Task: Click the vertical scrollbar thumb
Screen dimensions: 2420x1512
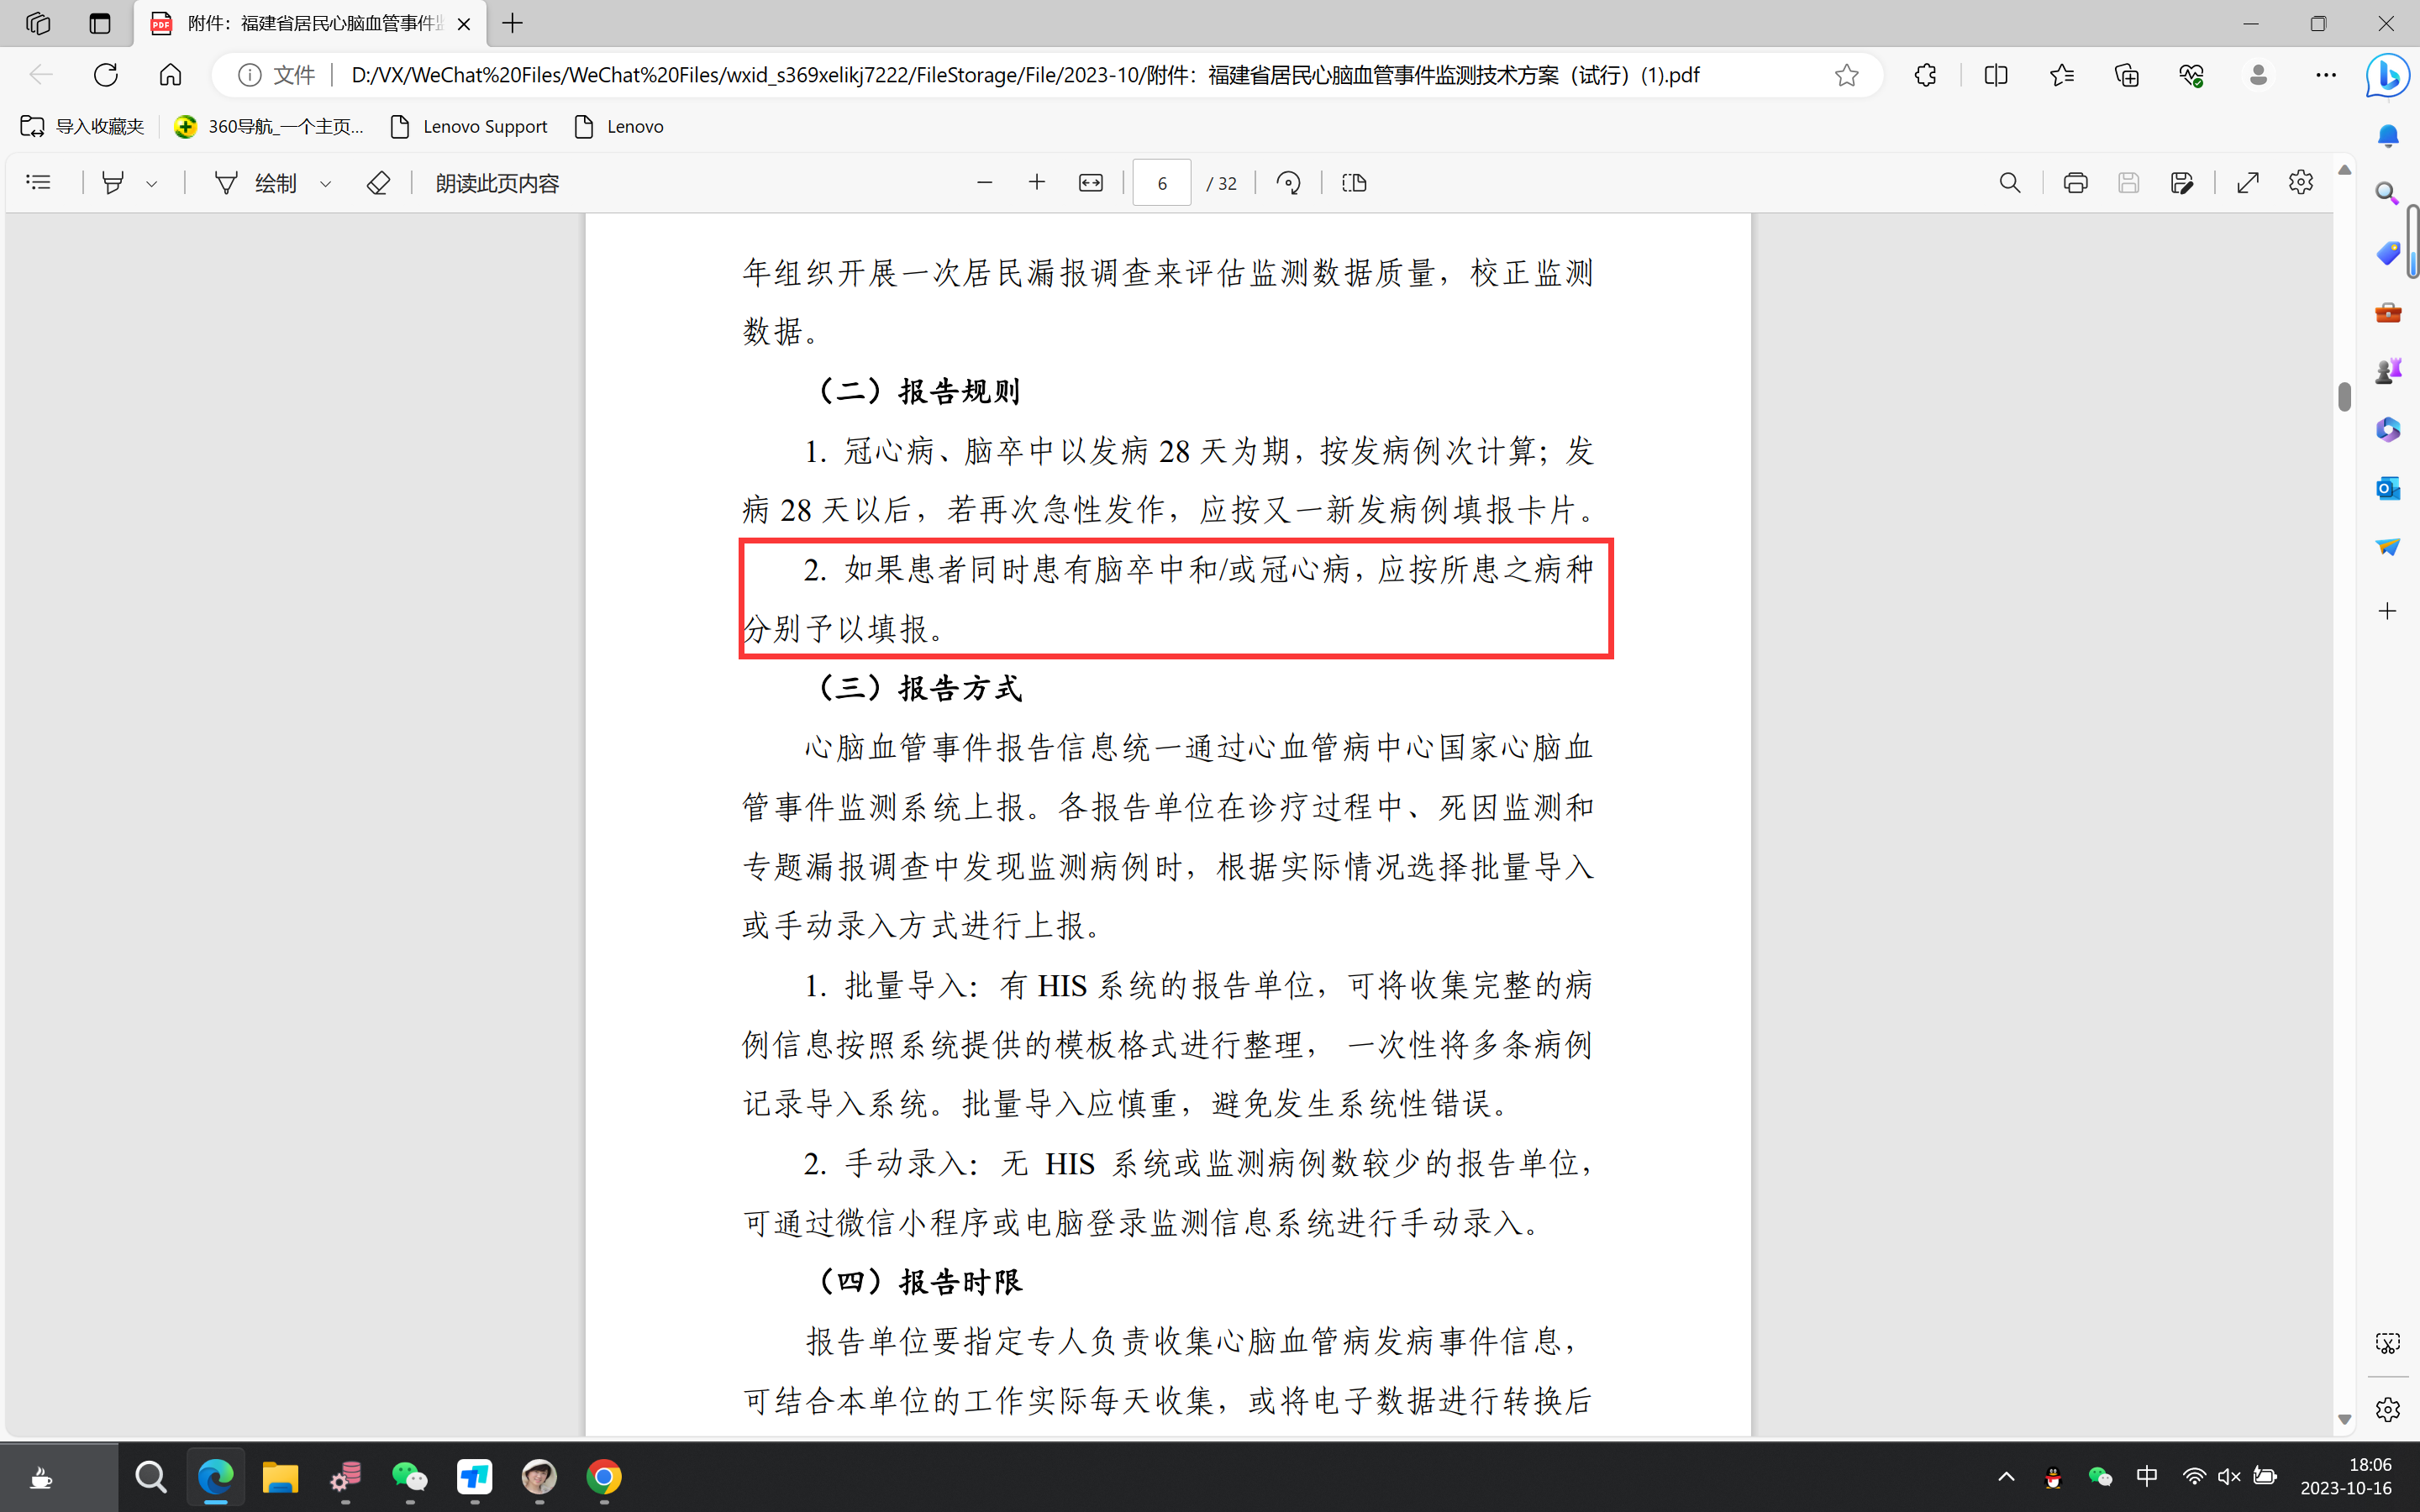Action: 2344,396
